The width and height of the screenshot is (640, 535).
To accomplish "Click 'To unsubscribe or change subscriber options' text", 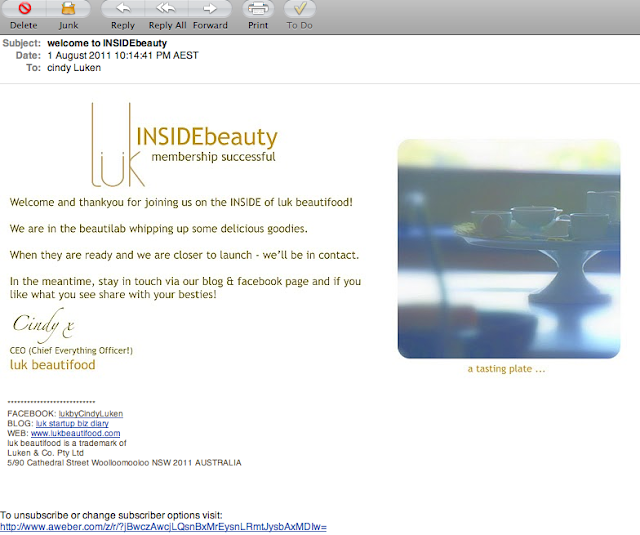I will click(111, 515).
